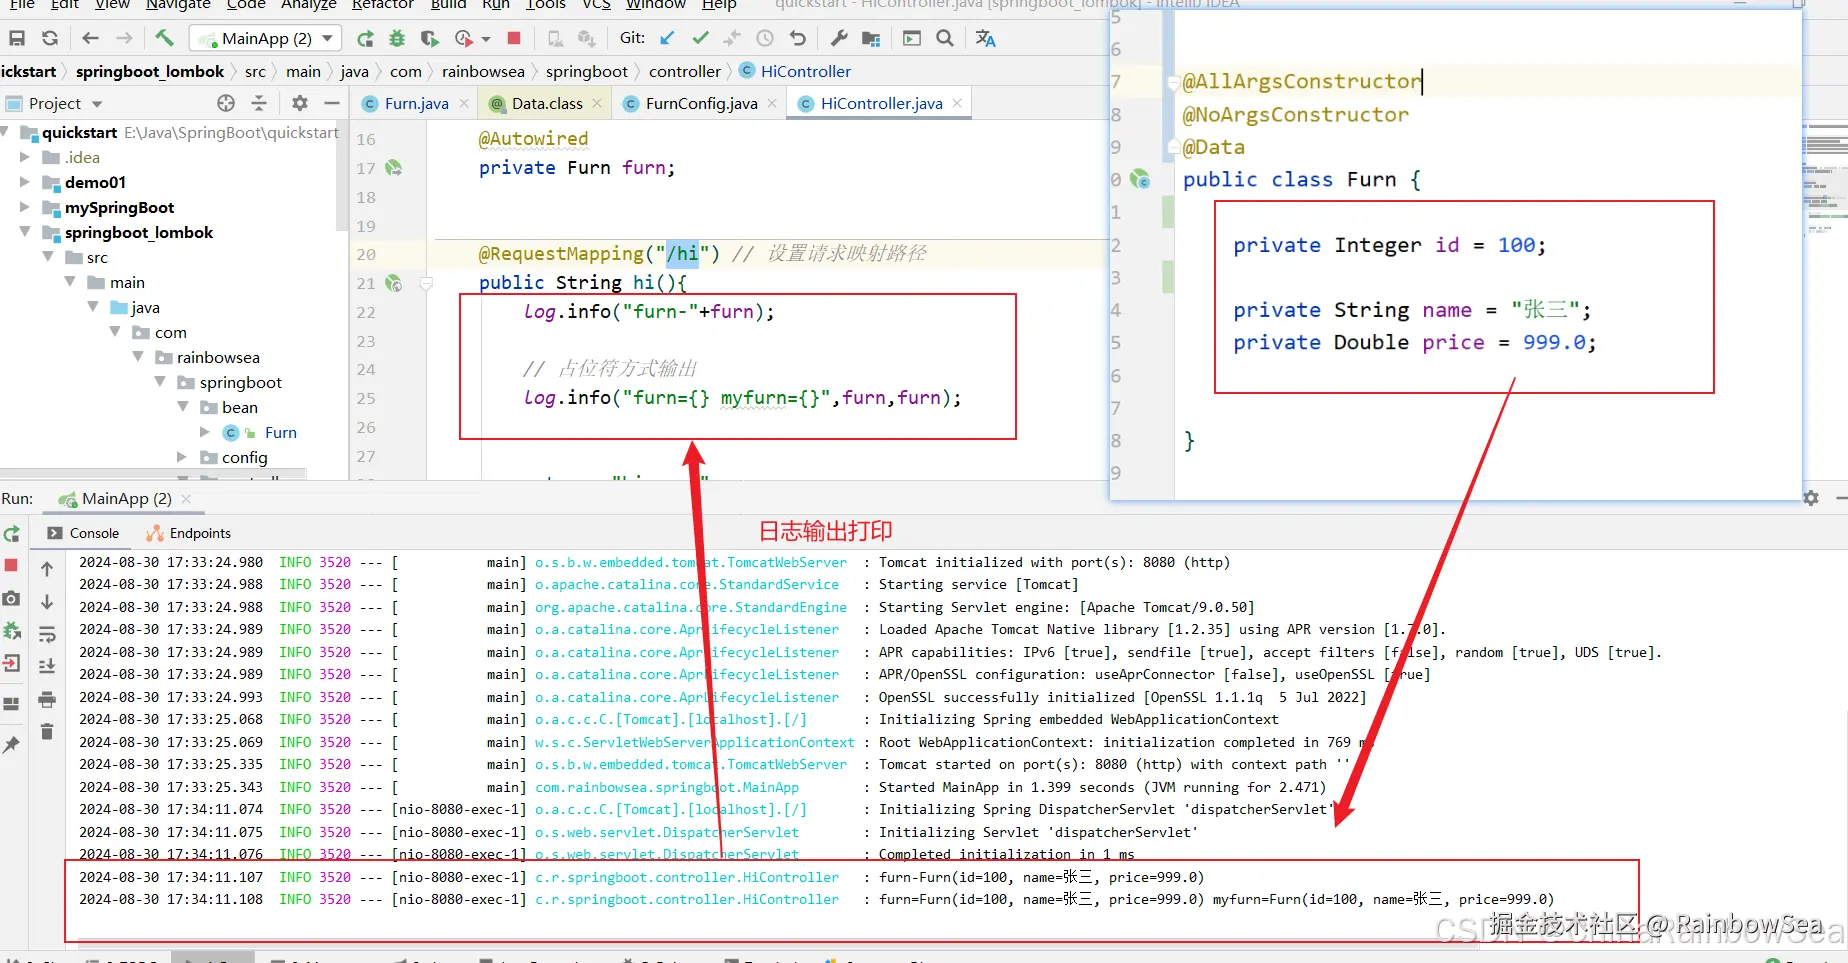Expand the mySpringBoot module node
Image resolution: width=1848 pixels, height=963 pixels.
coord(25,207)
